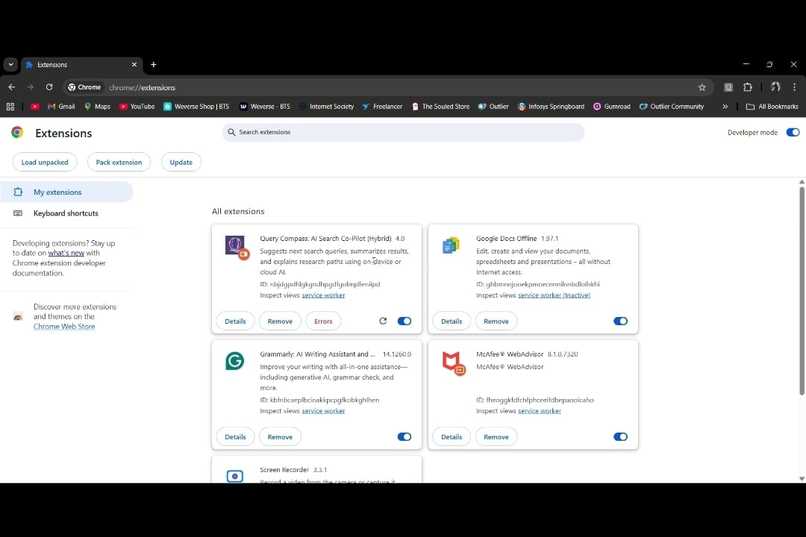Image resolution: width=806 pixels, height=537 pixels.
Task: Open the Chrome Web Store link
Action: coord(64,326)
